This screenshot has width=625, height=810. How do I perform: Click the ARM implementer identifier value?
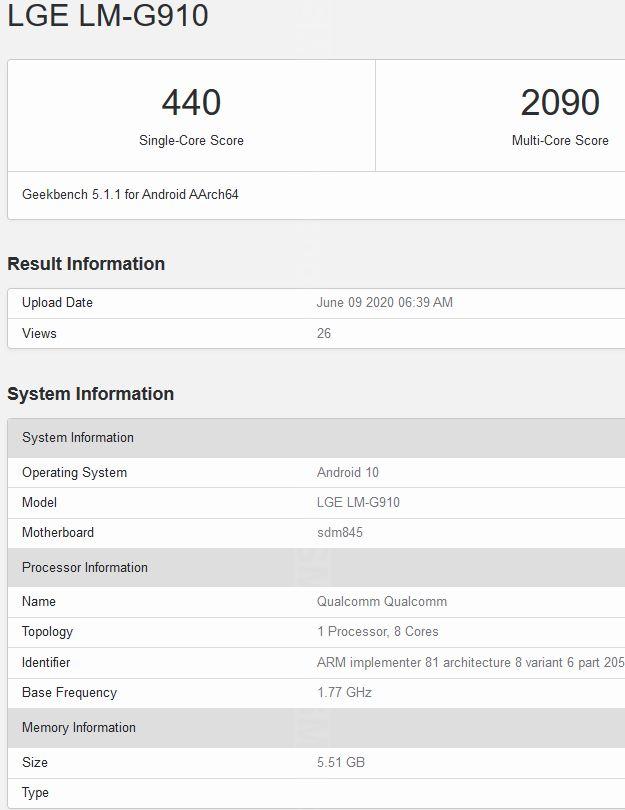click(x=470, y=663)
